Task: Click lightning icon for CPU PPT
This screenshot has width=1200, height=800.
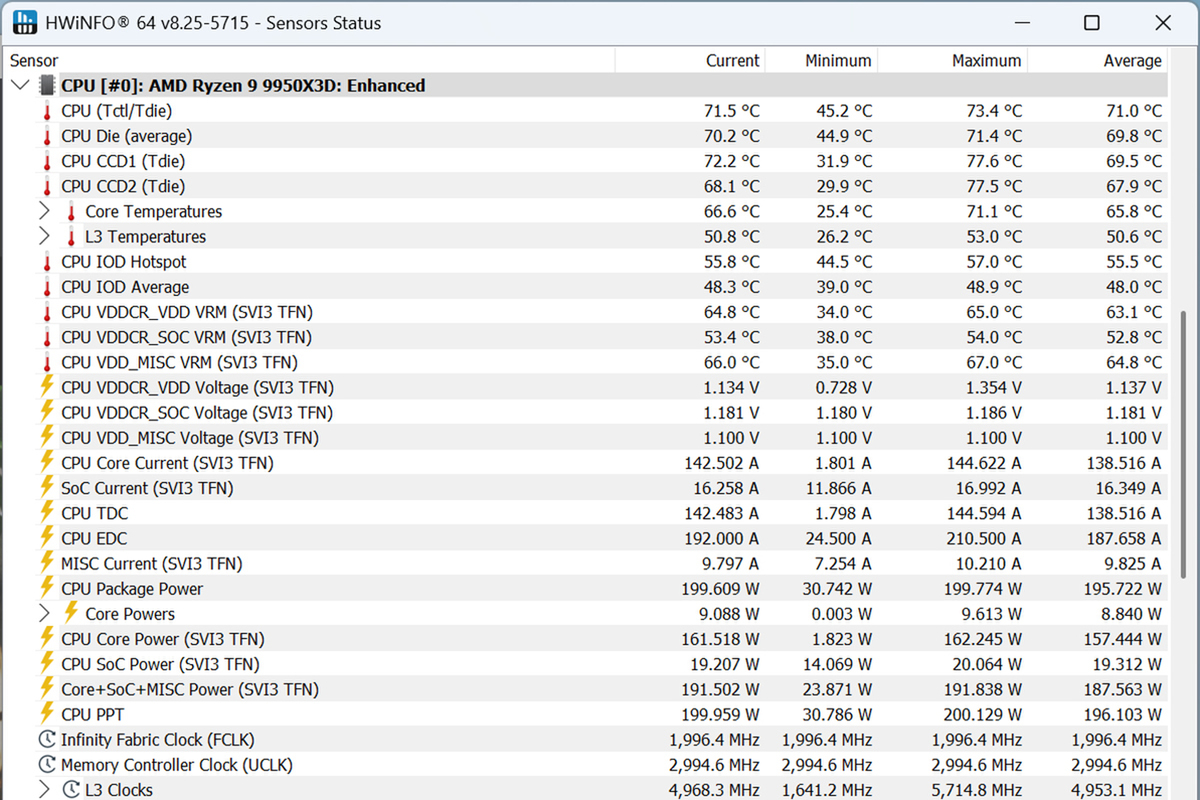Action: click(x=46, y=714)
